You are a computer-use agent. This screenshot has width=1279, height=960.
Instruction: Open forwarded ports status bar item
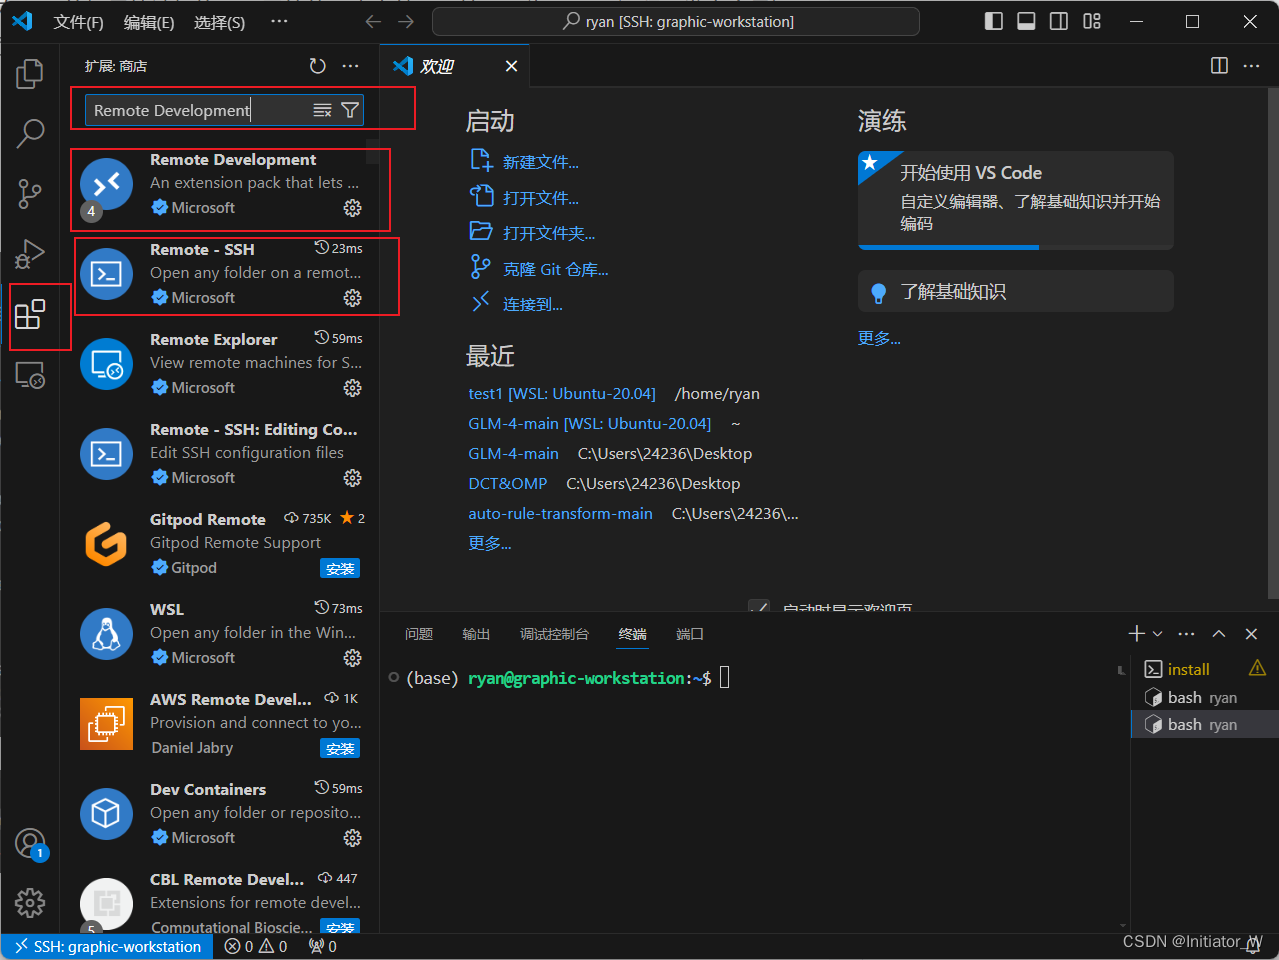(322, 946)
